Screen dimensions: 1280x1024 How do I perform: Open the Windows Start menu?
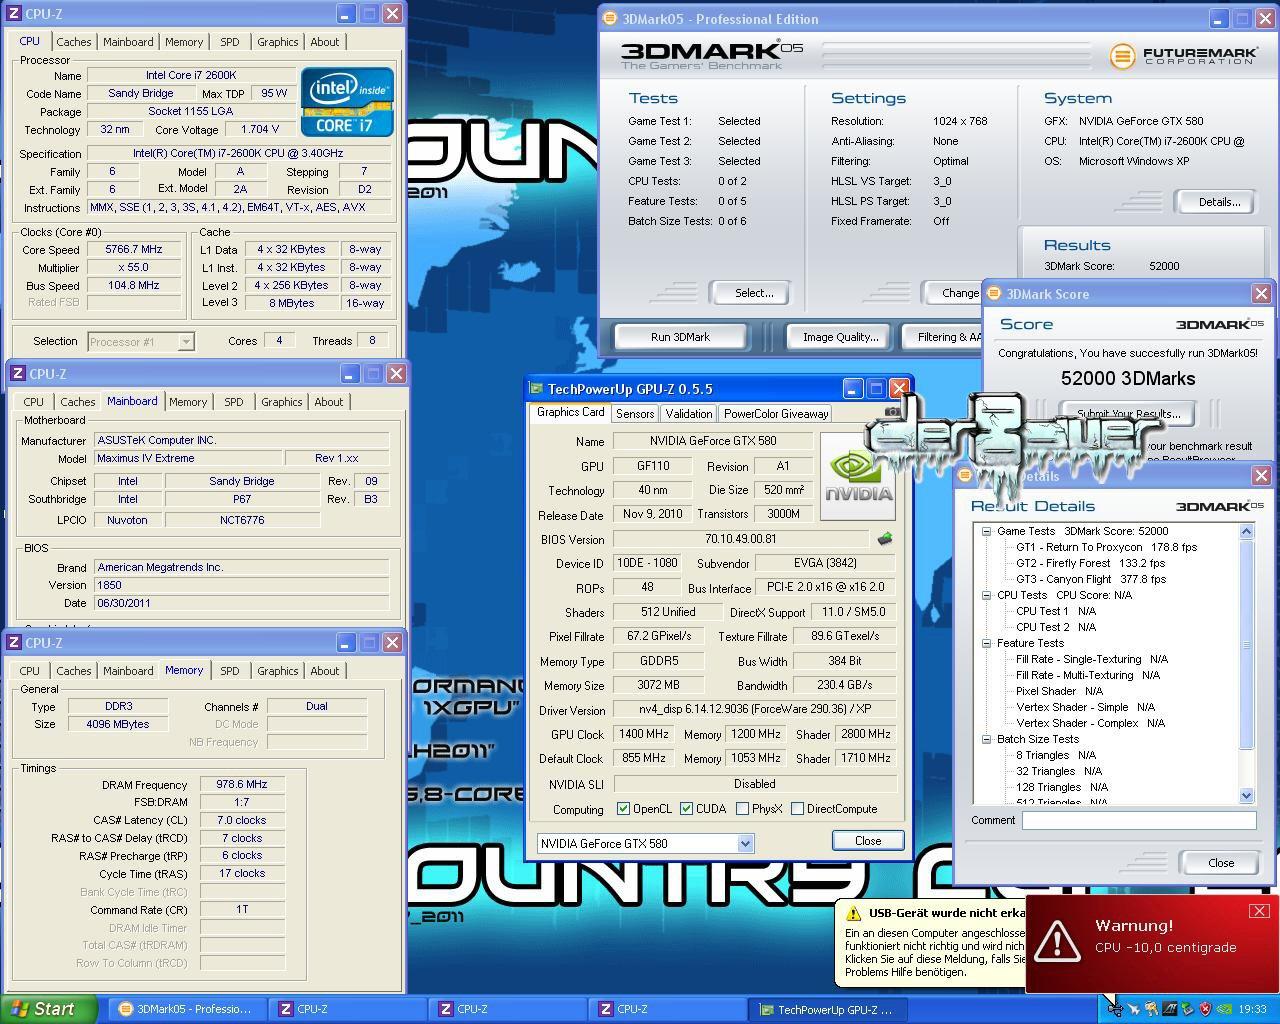pos(49,1009)
